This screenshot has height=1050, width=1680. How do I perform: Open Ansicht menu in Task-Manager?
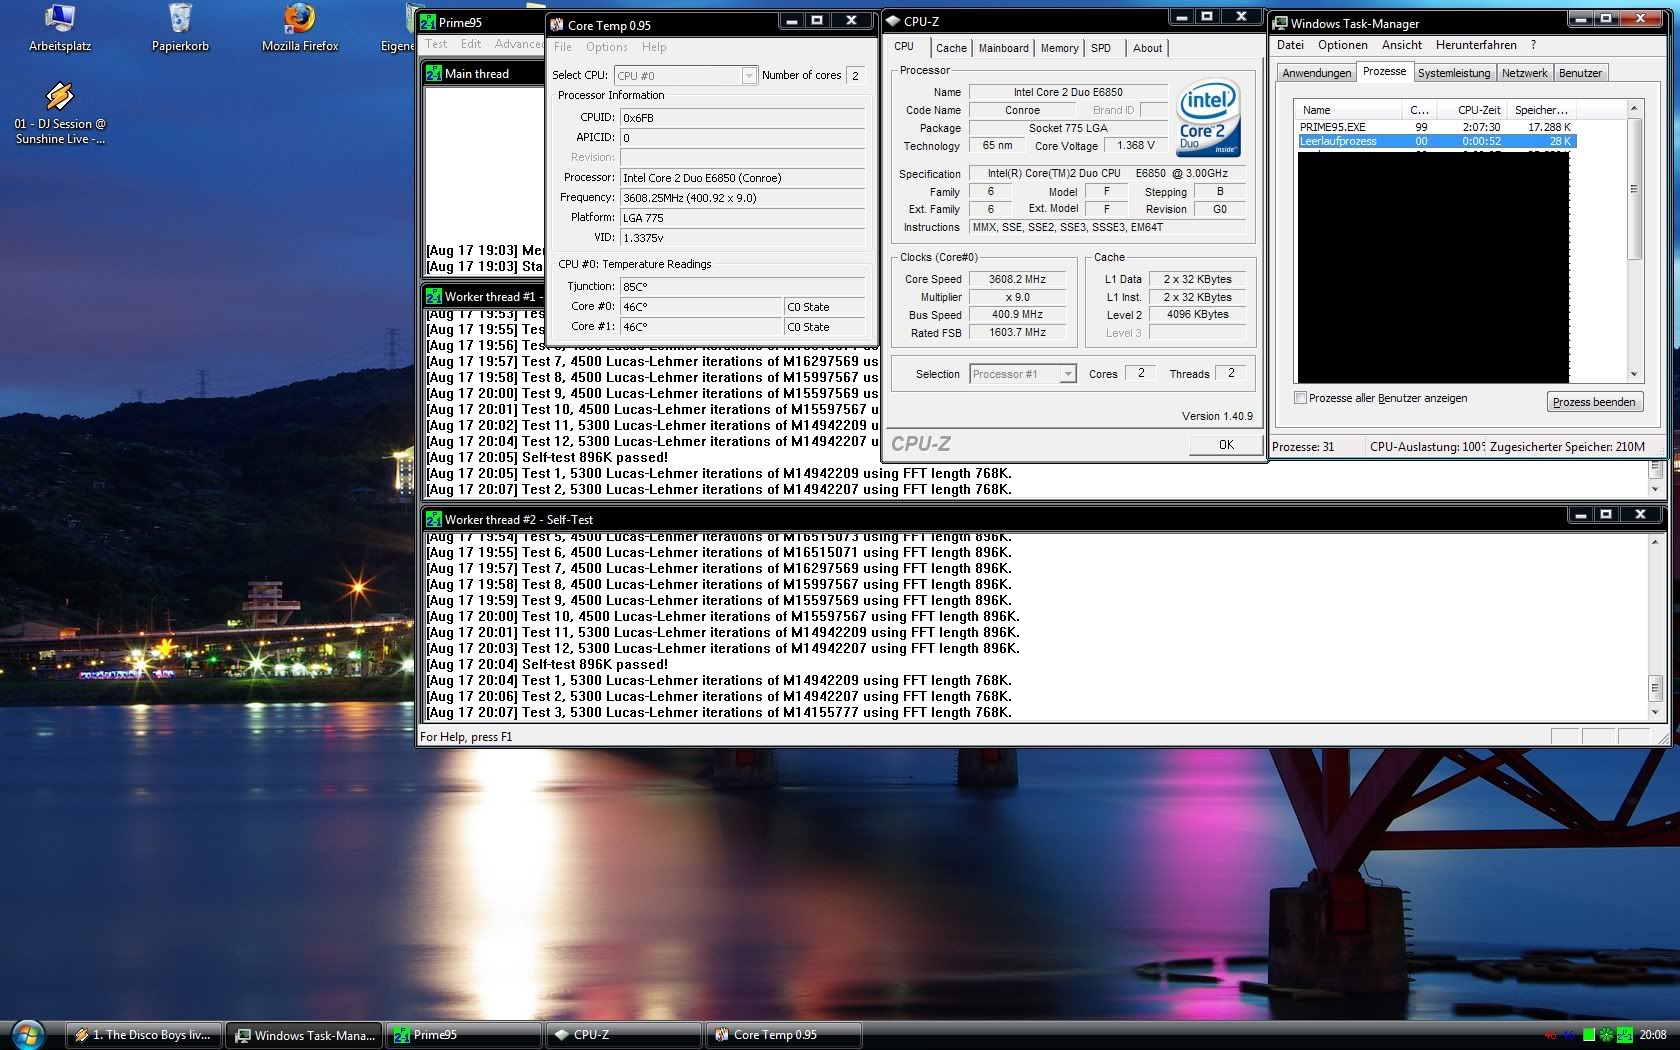(1401, 45)
